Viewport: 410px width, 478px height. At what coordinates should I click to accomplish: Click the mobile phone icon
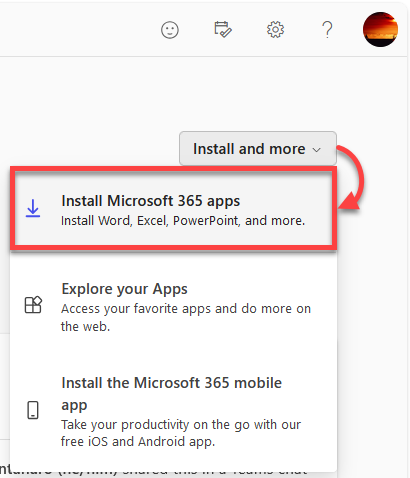[33, 410]
